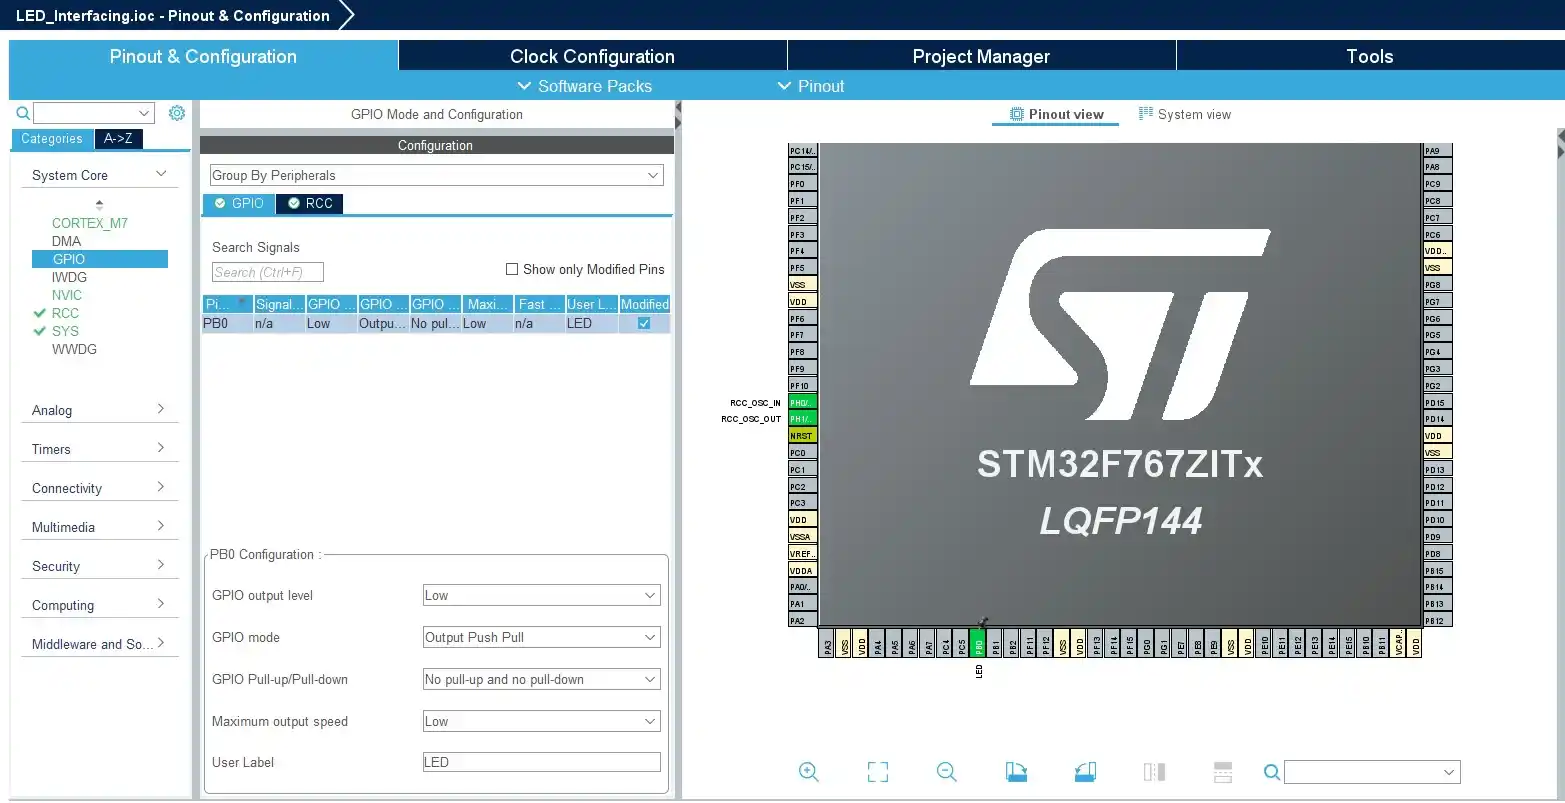Click the PB12 pin on the chip
This screenshot has width=1565, height=803.
[1438, 621]
